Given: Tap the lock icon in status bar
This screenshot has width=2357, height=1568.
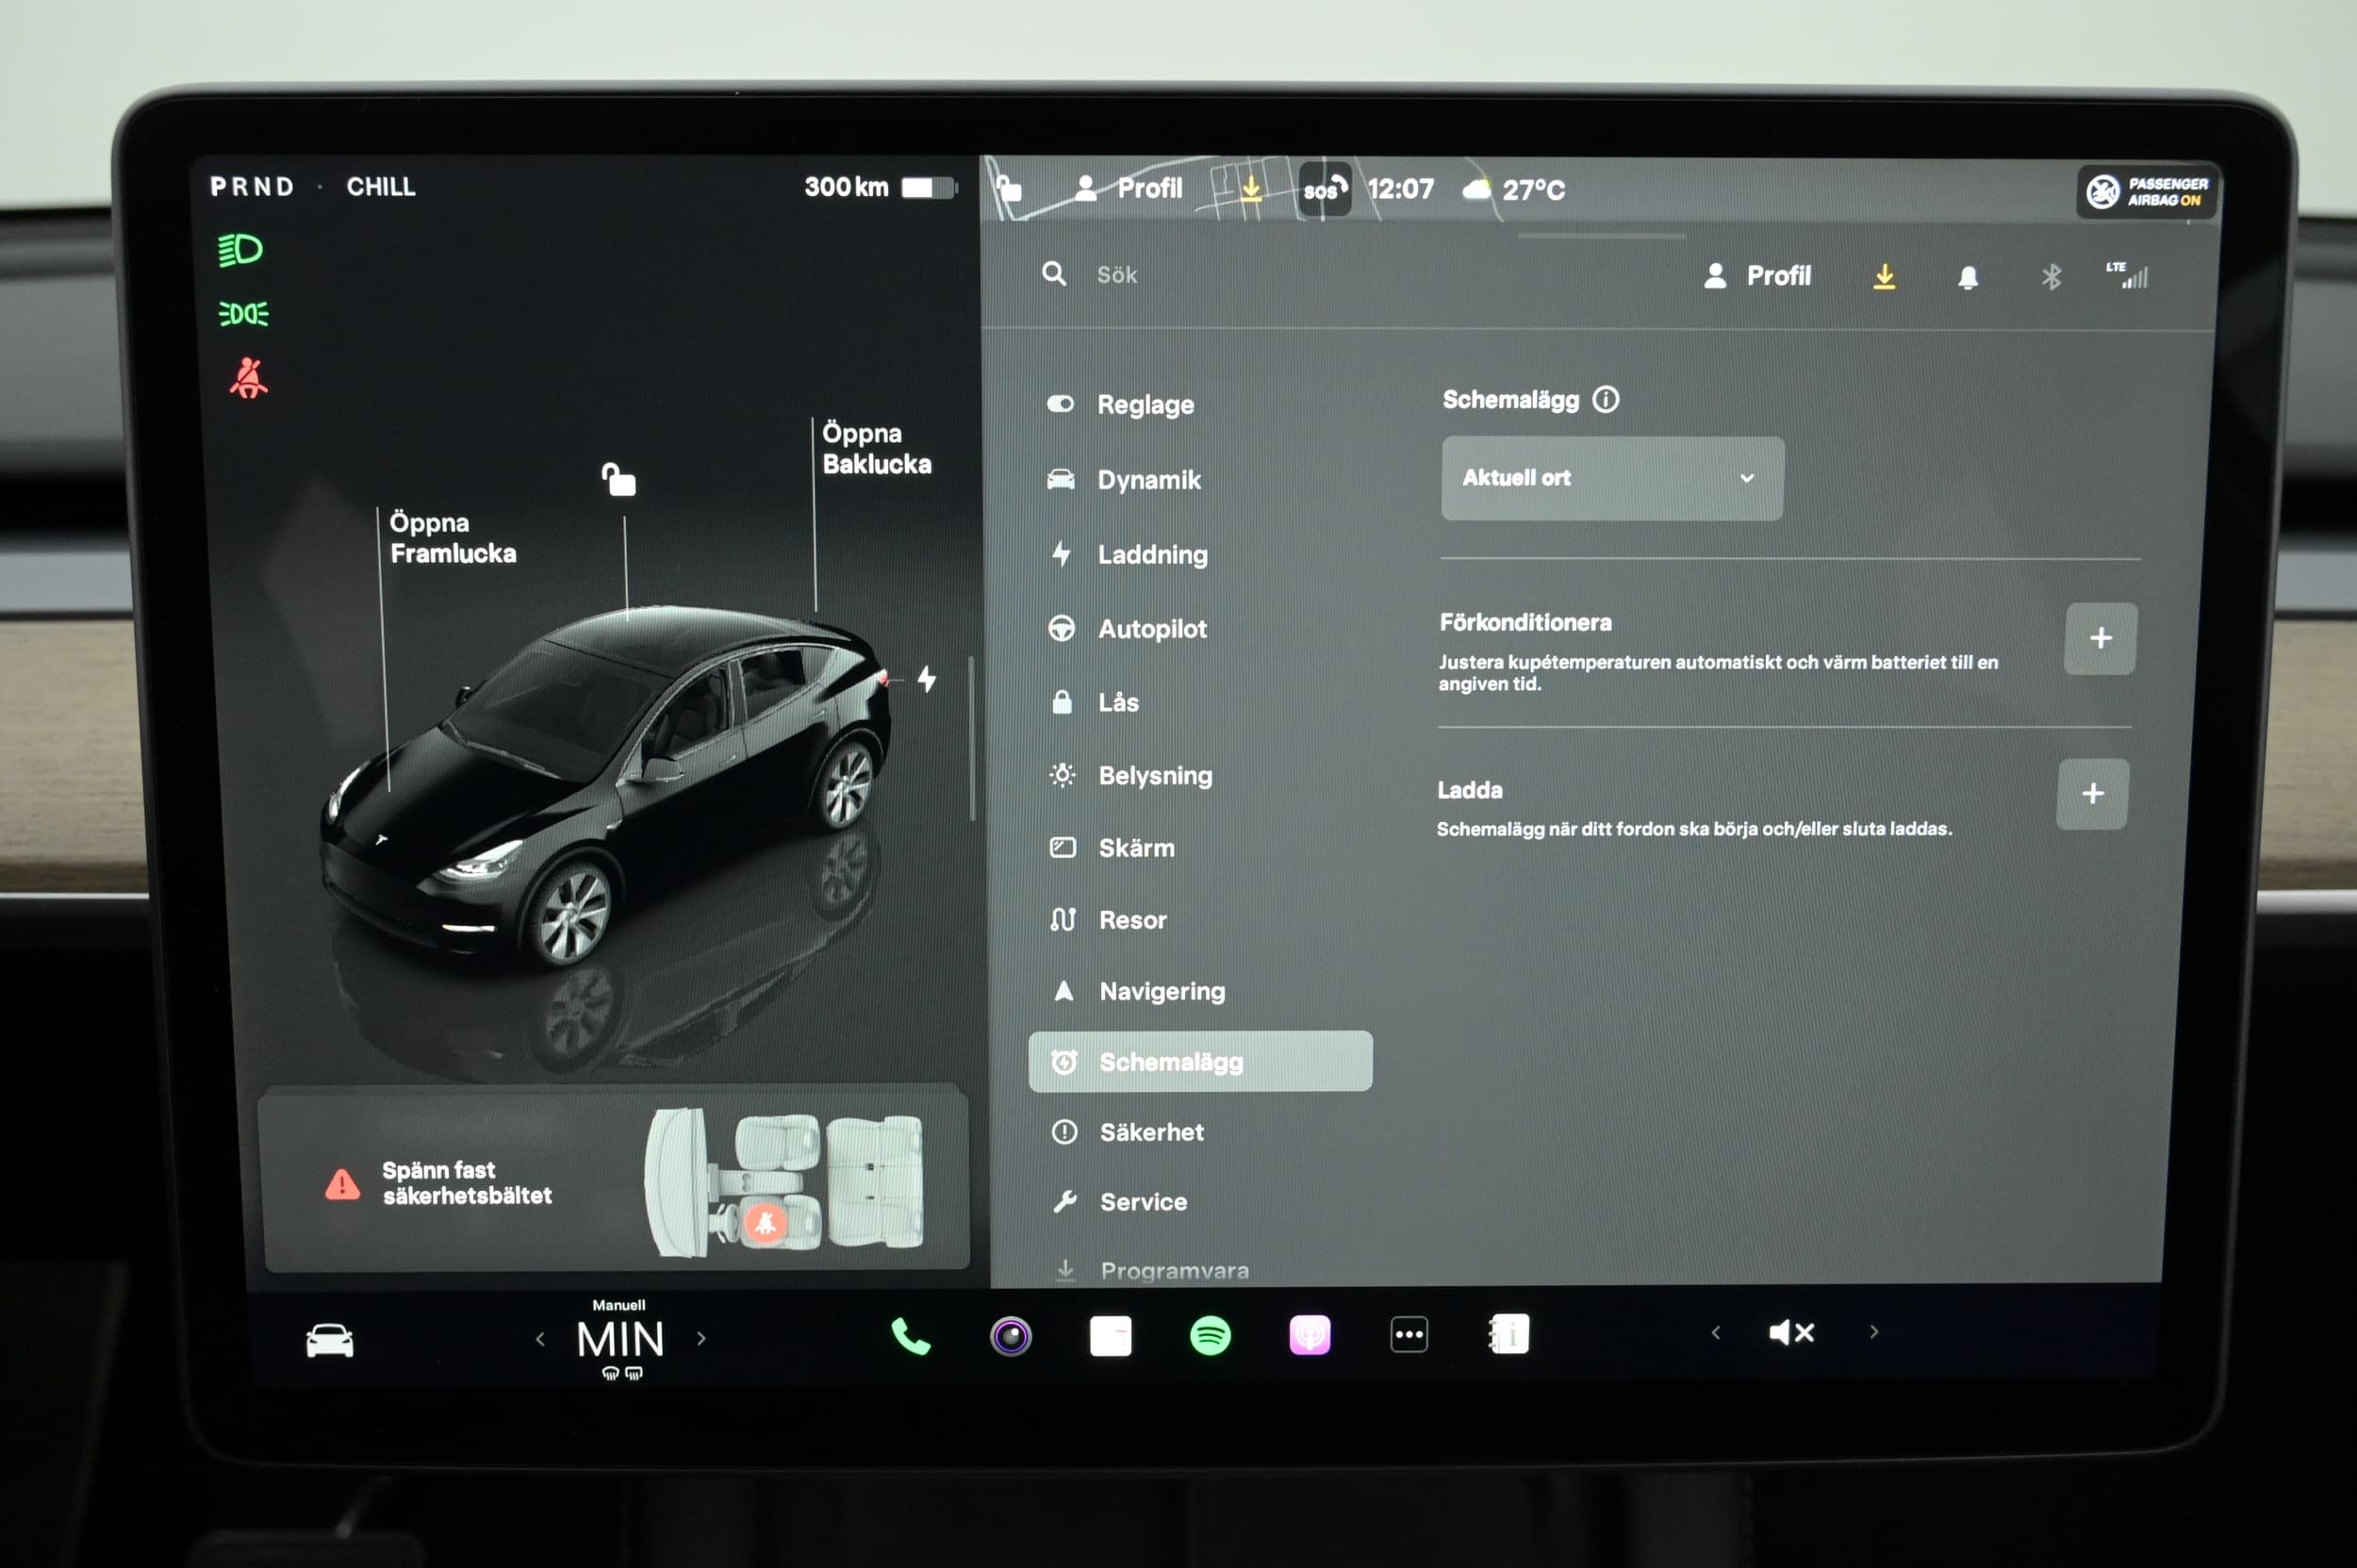Looking at the screenshot, I should coord(1009,187).
